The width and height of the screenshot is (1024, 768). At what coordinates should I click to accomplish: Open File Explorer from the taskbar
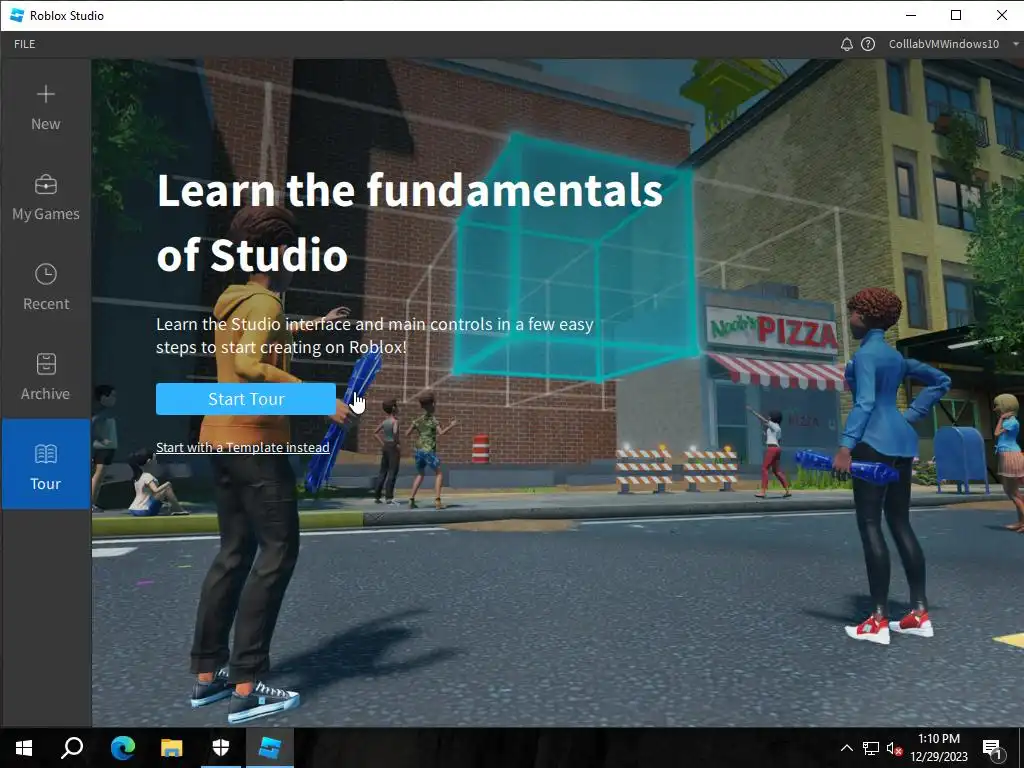click(x=172, y=748)
